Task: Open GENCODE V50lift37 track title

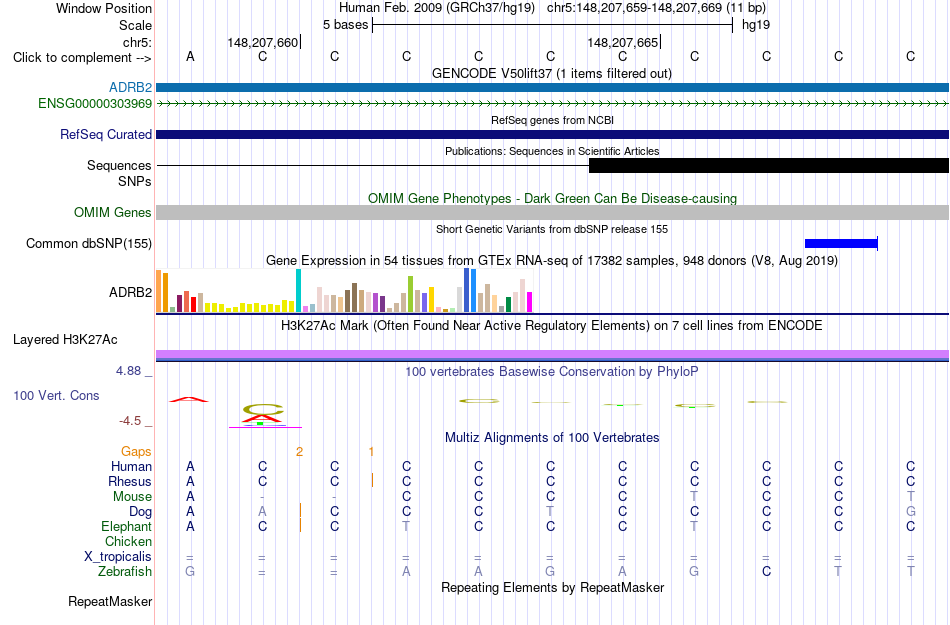Action: 552,74
